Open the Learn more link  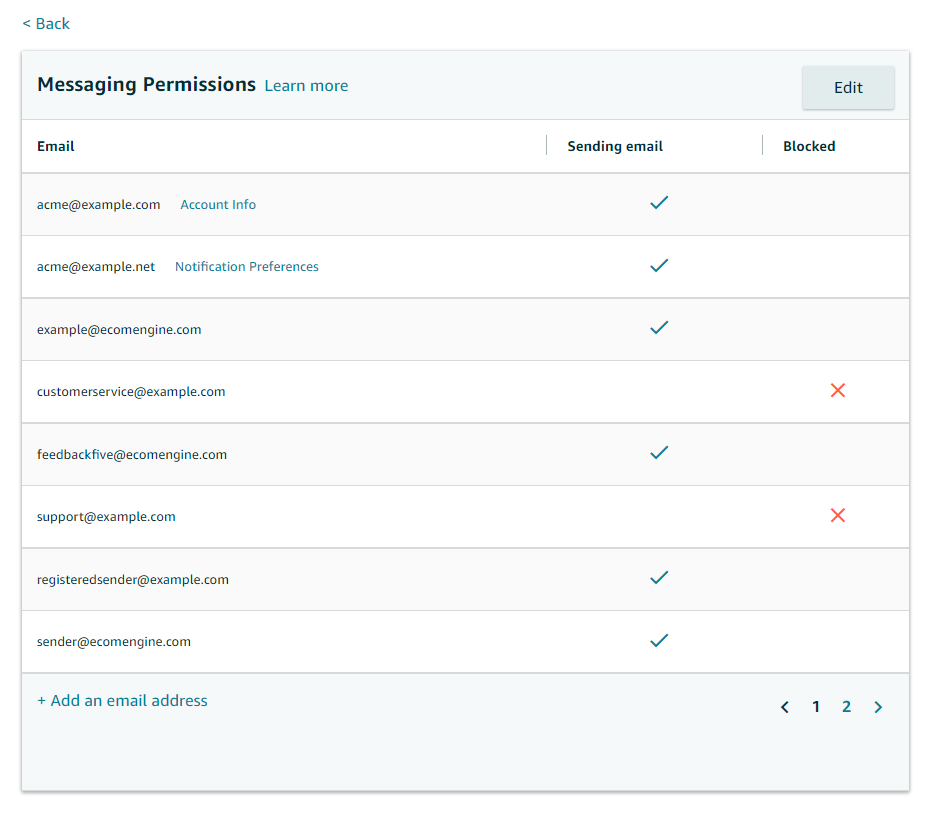[x=306, y=86]
